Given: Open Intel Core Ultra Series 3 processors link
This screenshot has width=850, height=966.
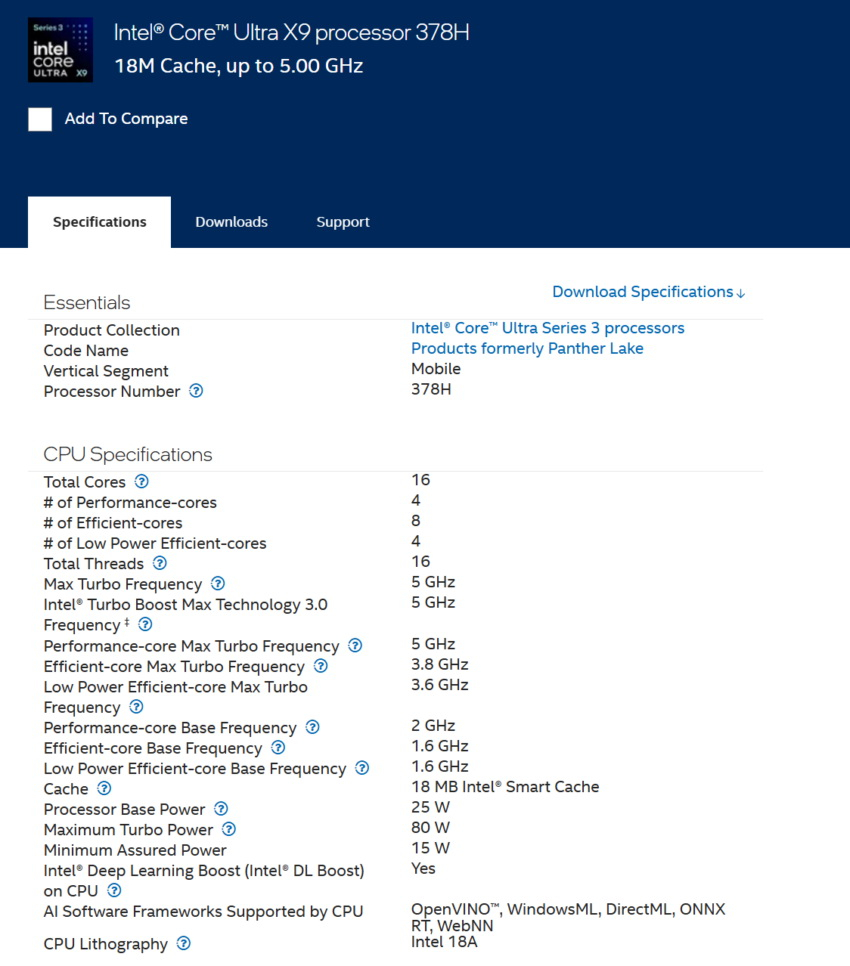Looking at the screenshot, I should pyautogui.click(x=547, y=328).
